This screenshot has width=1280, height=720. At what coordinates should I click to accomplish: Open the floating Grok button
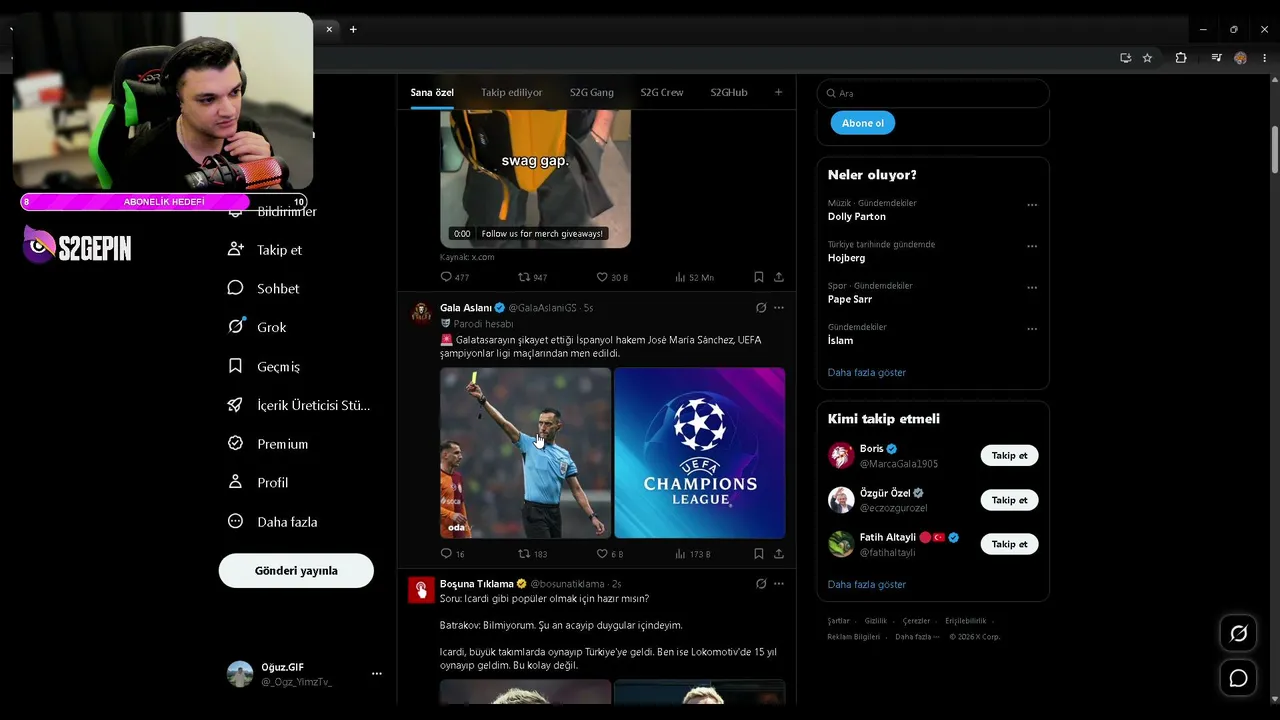pos(1238,633)
